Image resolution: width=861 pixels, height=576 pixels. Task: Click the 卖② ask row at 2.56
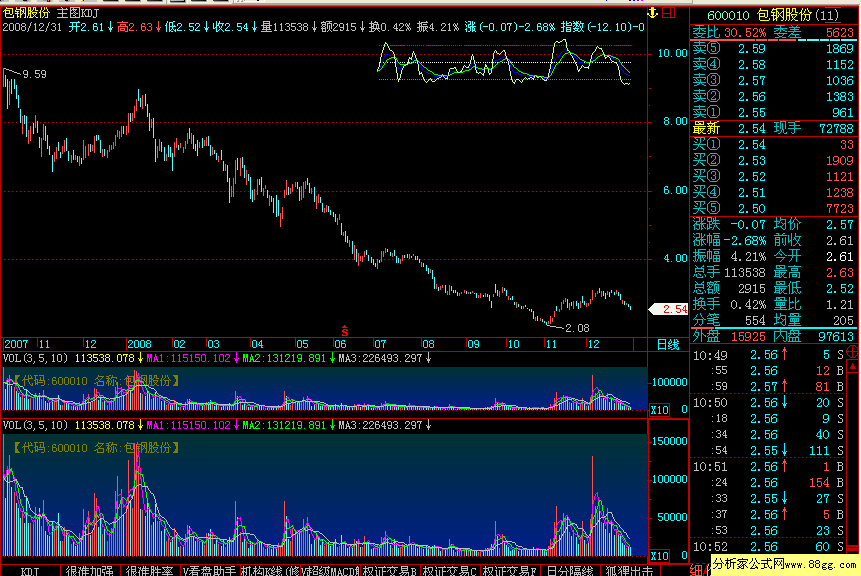pyautogui.click(x=773, y=97)
